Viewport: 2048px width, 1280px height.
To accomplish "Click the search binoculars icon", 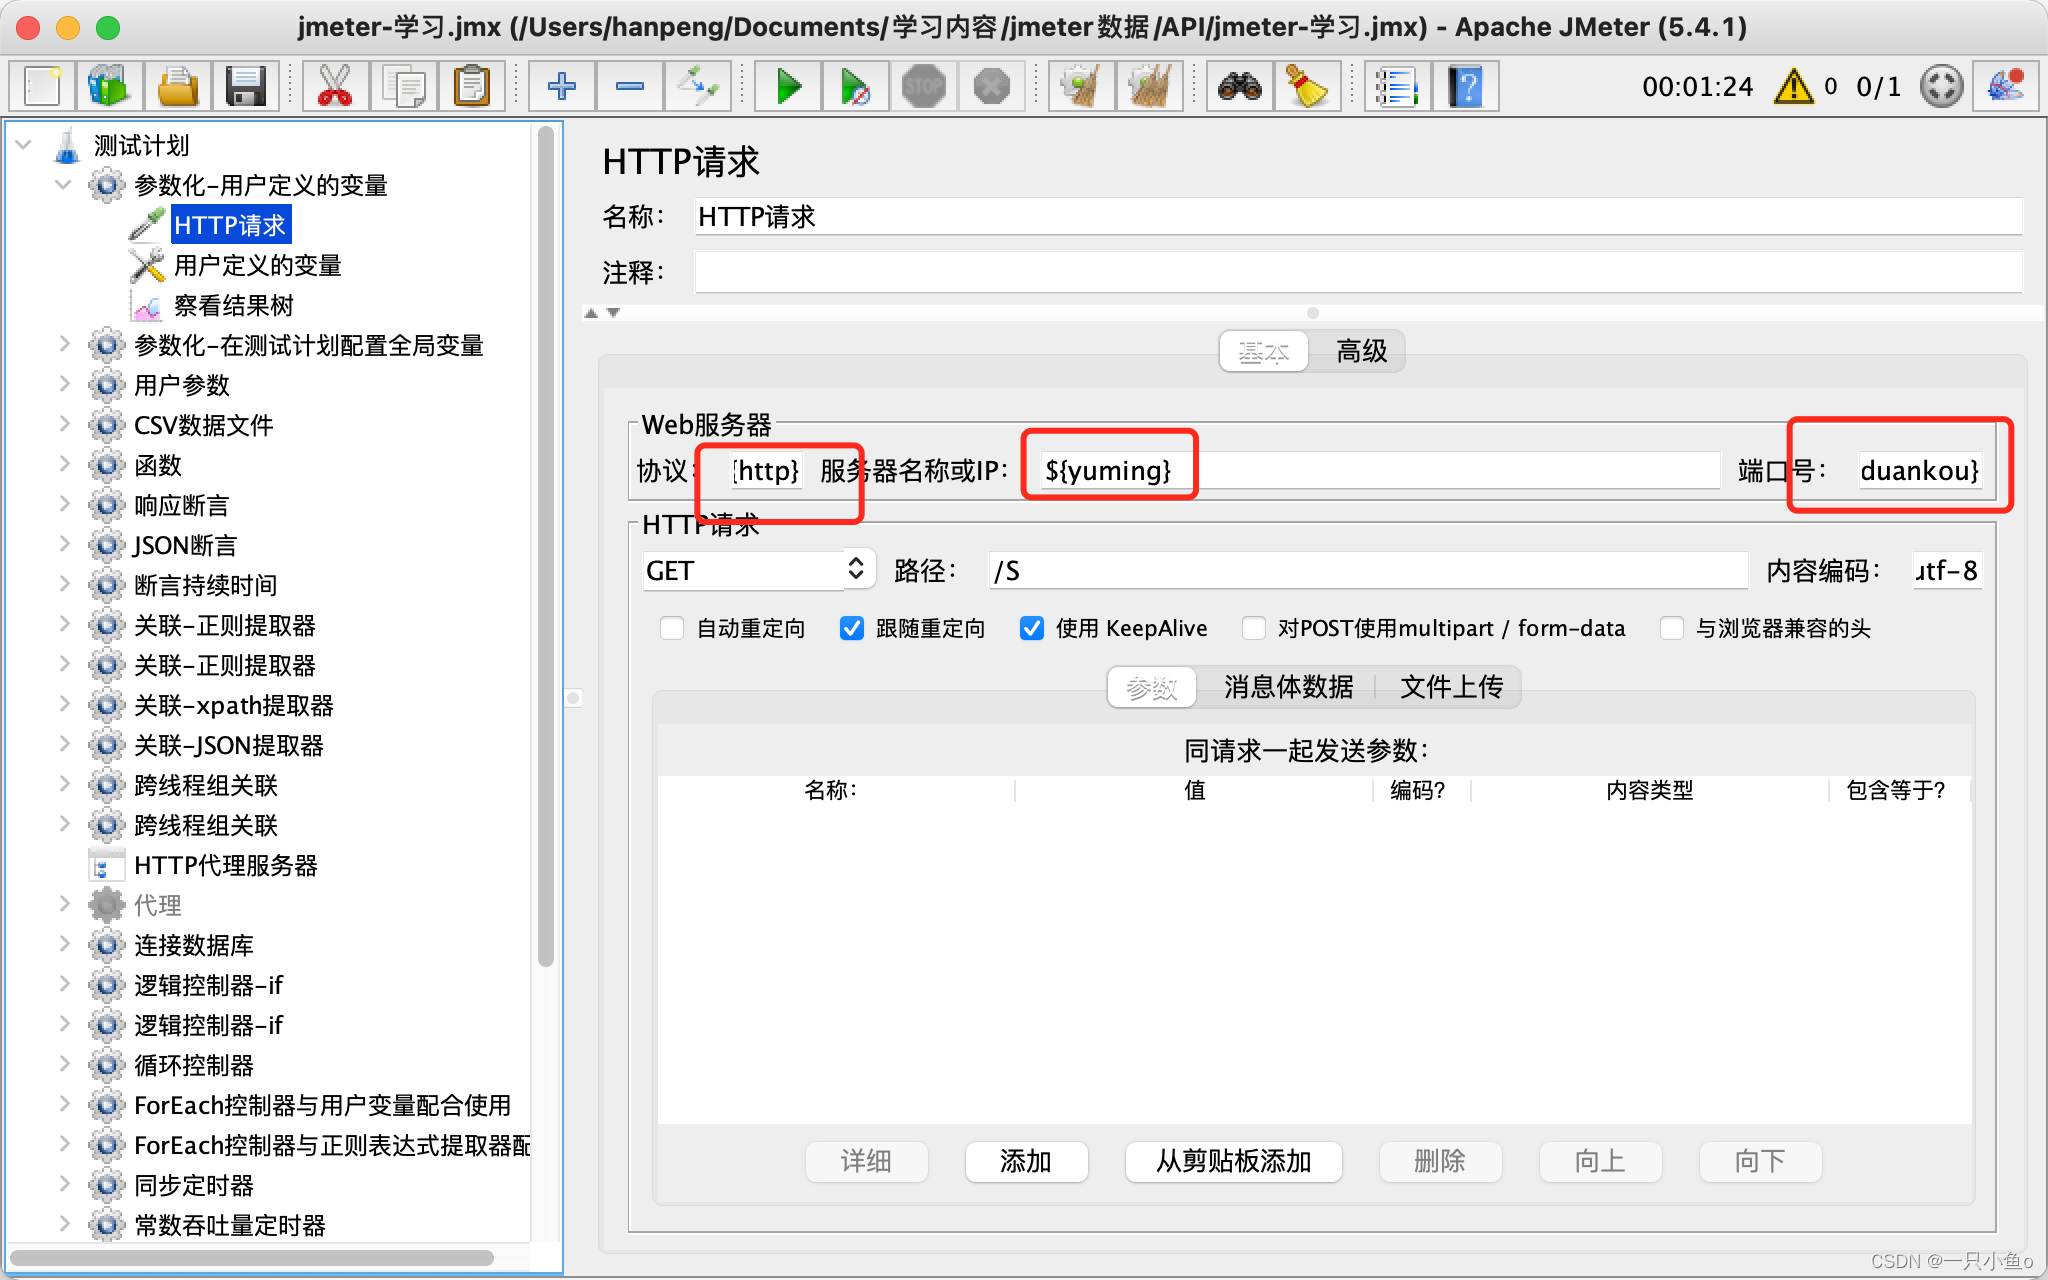I will coord(1238,86).
